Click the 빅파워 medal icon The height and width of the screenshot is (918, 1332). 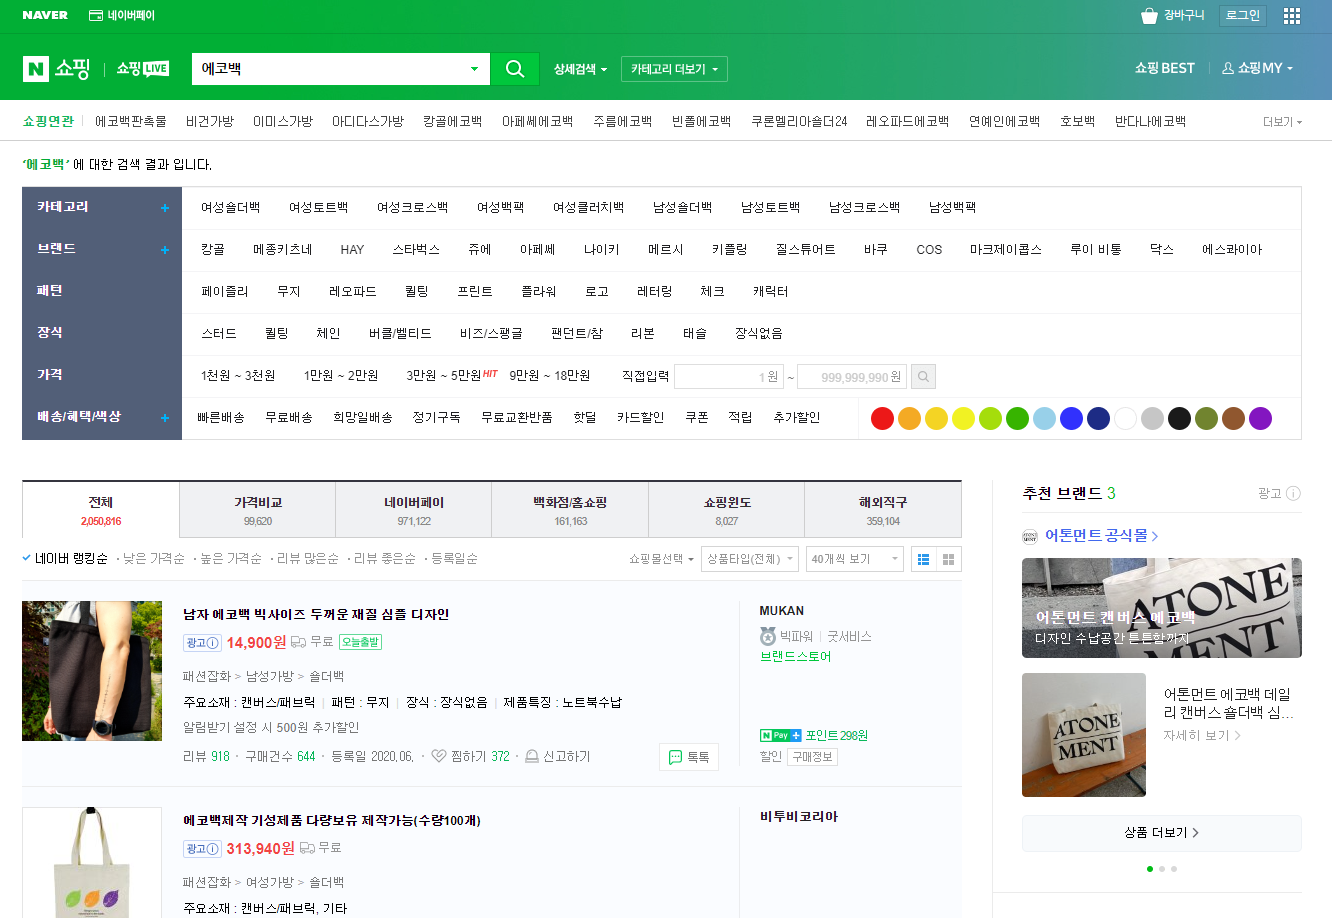pos(768,636)
